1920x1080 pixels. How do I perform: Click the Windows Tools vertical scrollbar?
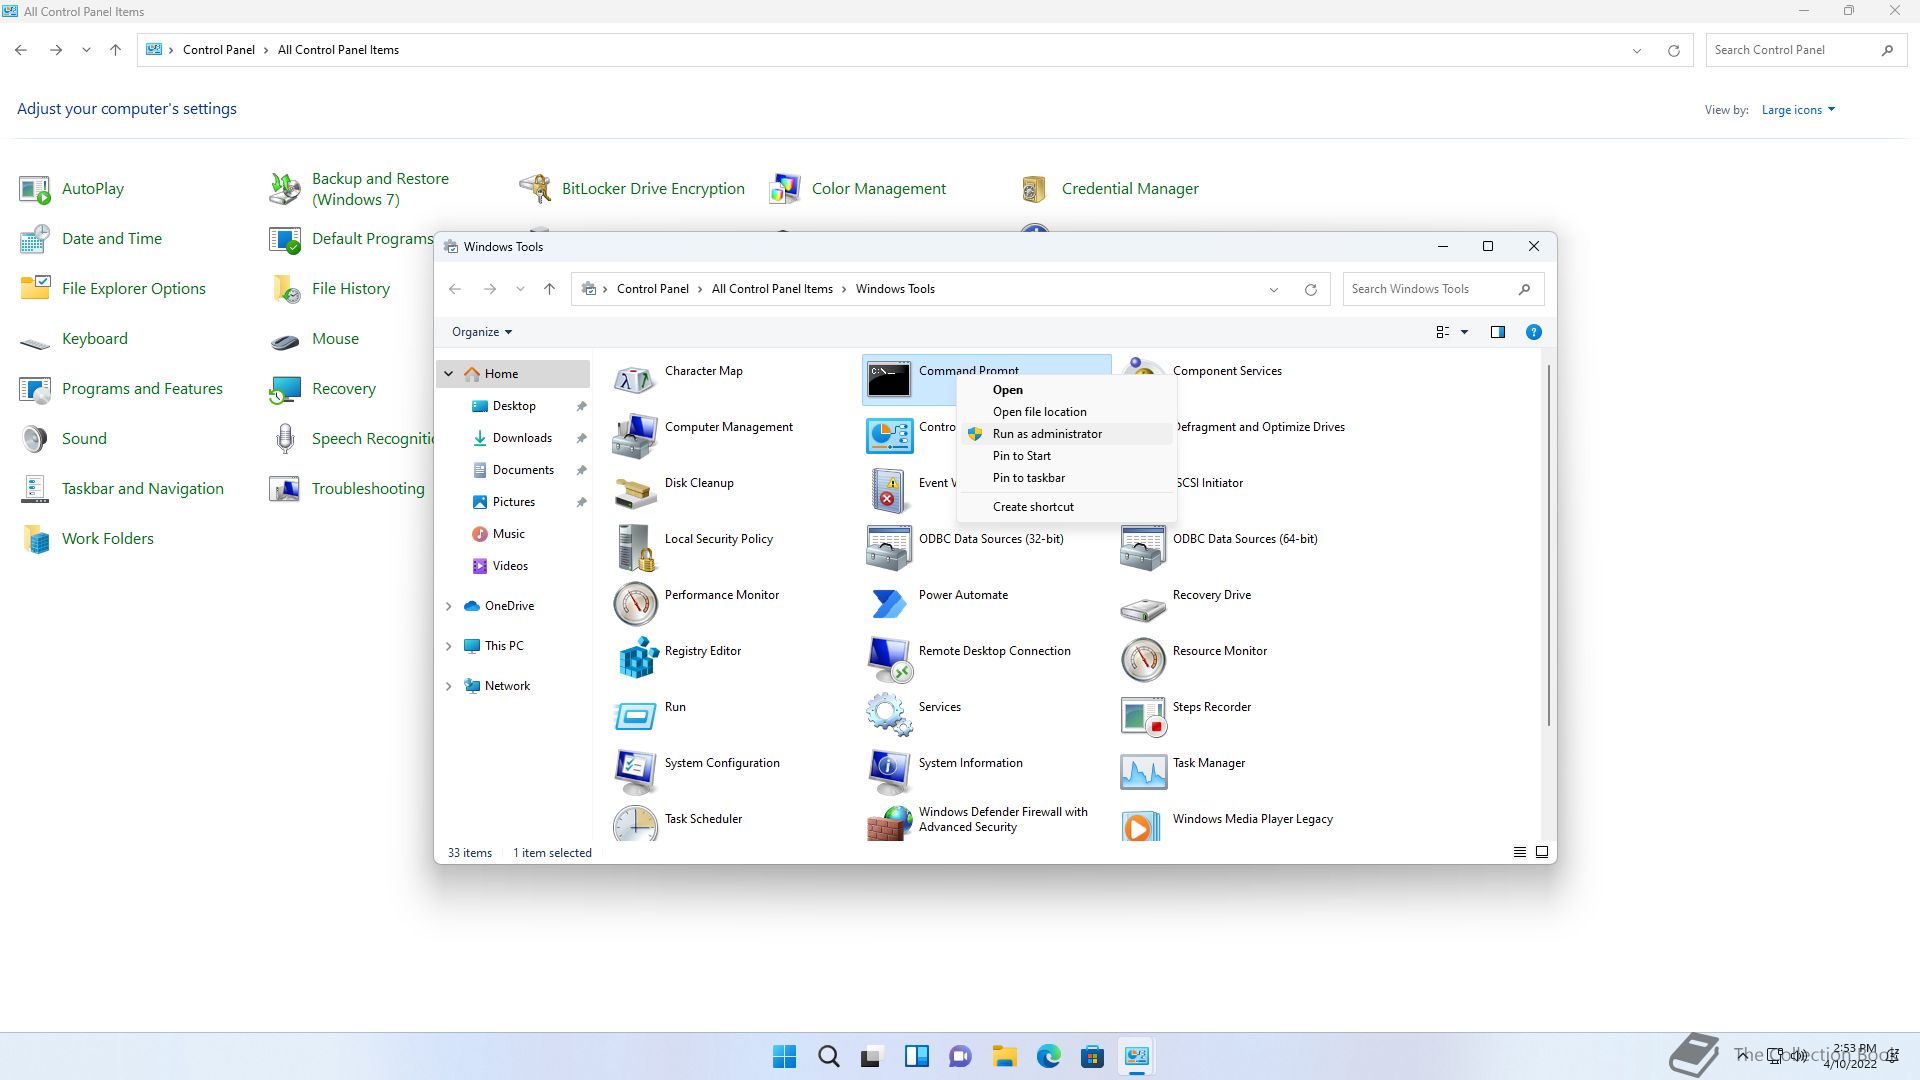[x=1549, y=545]
